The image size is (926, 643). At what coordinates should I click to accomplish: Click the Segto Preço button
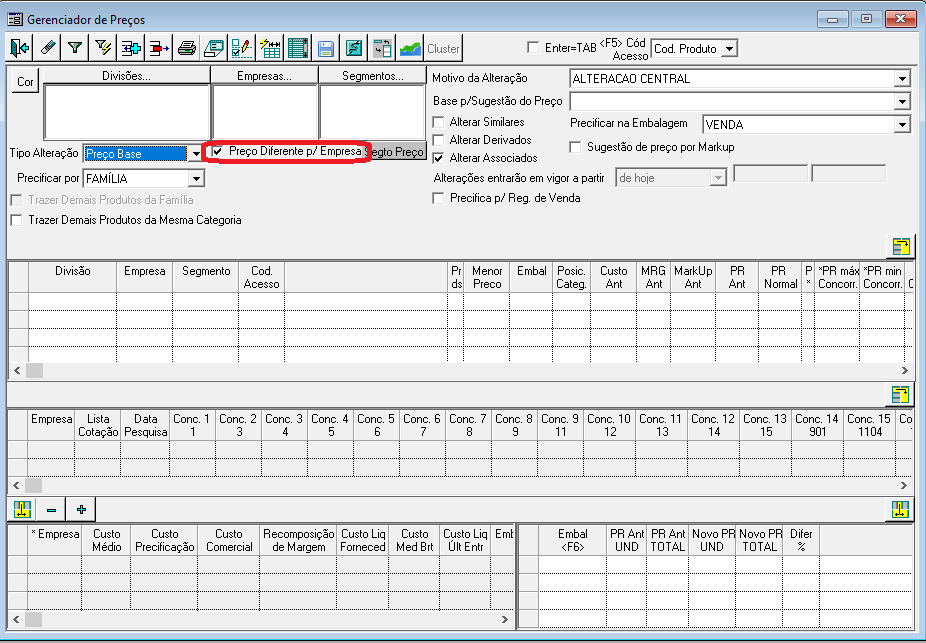(x=397, y=152)
